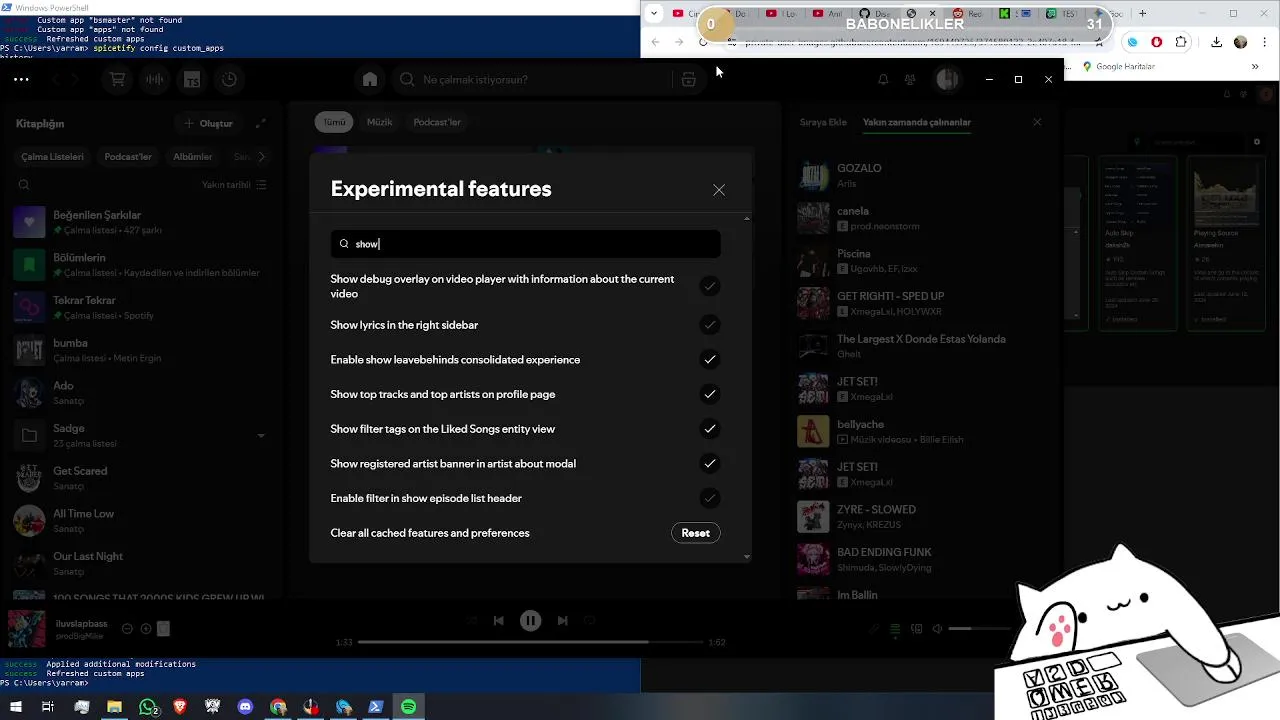Image resolution: width=1280 pixels, height=720 pixels.
Task: Select the Podcast'ler filter chip in main view
Action: pos(437,122)
